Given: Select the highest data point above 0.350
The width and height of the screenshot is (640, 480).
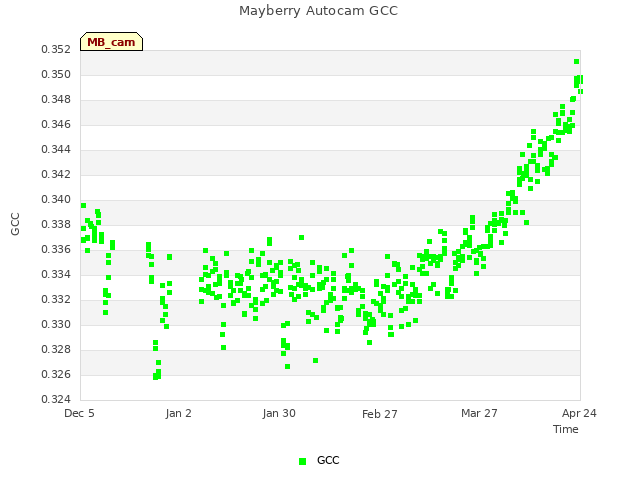Looking at the screenshot, I should (576, 62).
